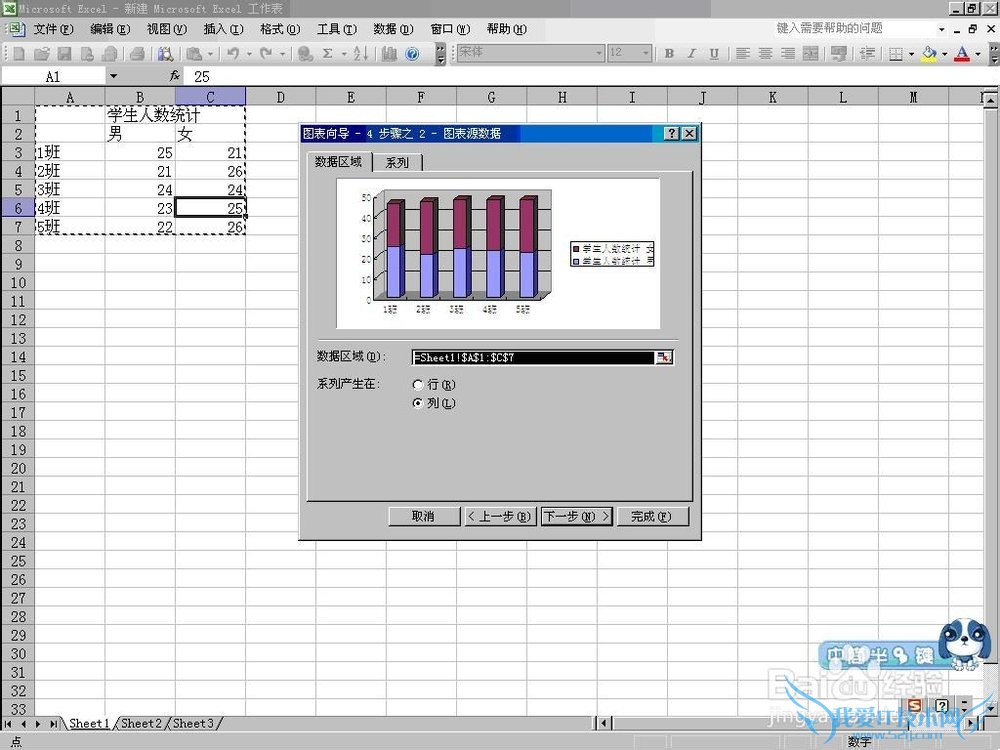Toggle Align Left

pos(742,54)
